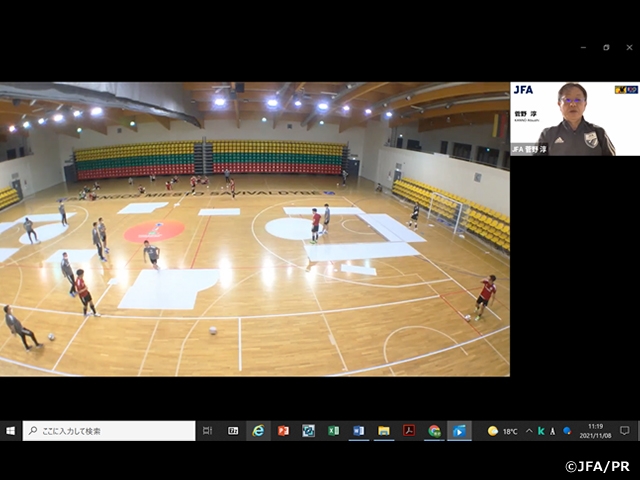Open the Windows Start menu
Screen dimensions: 640x480
(11, 431)
